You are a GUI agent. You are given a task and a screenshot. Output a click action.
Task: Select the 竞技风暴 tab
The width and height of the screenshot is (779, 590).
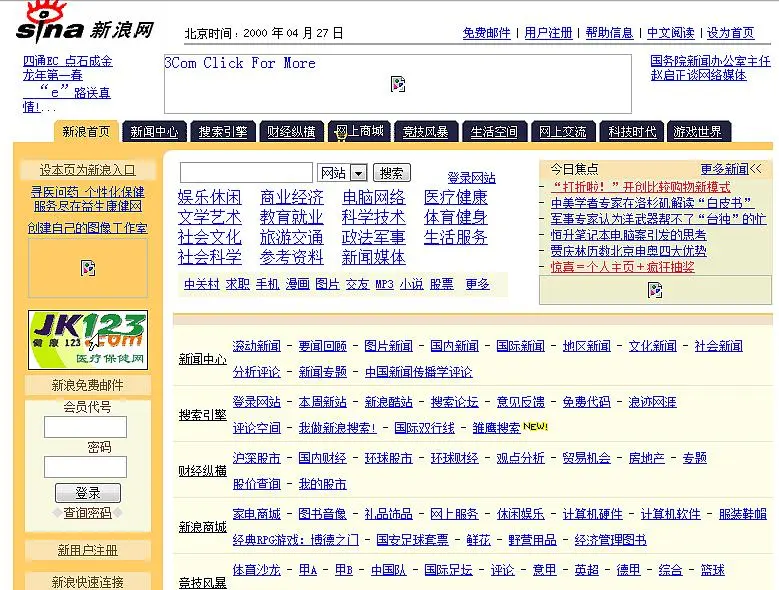coord(426,132)
